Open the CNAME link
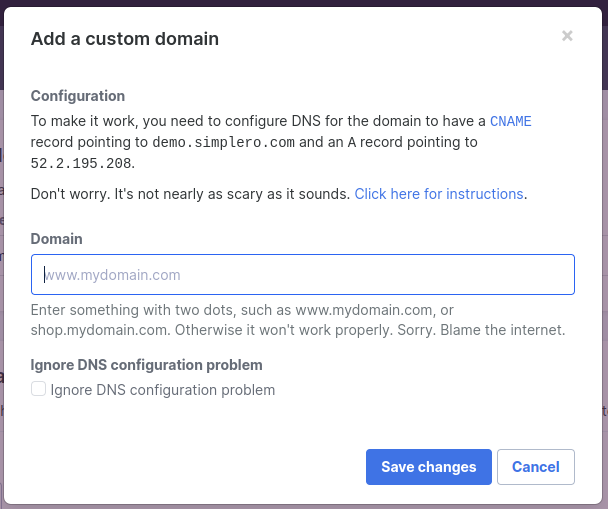Viewport: 608px width, 509px height. pos(510,121)
